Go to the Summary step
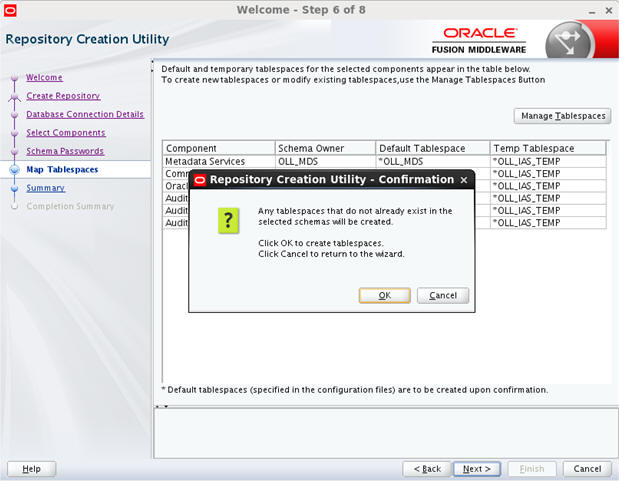The image size is (619, 481). tap(45, 188)
